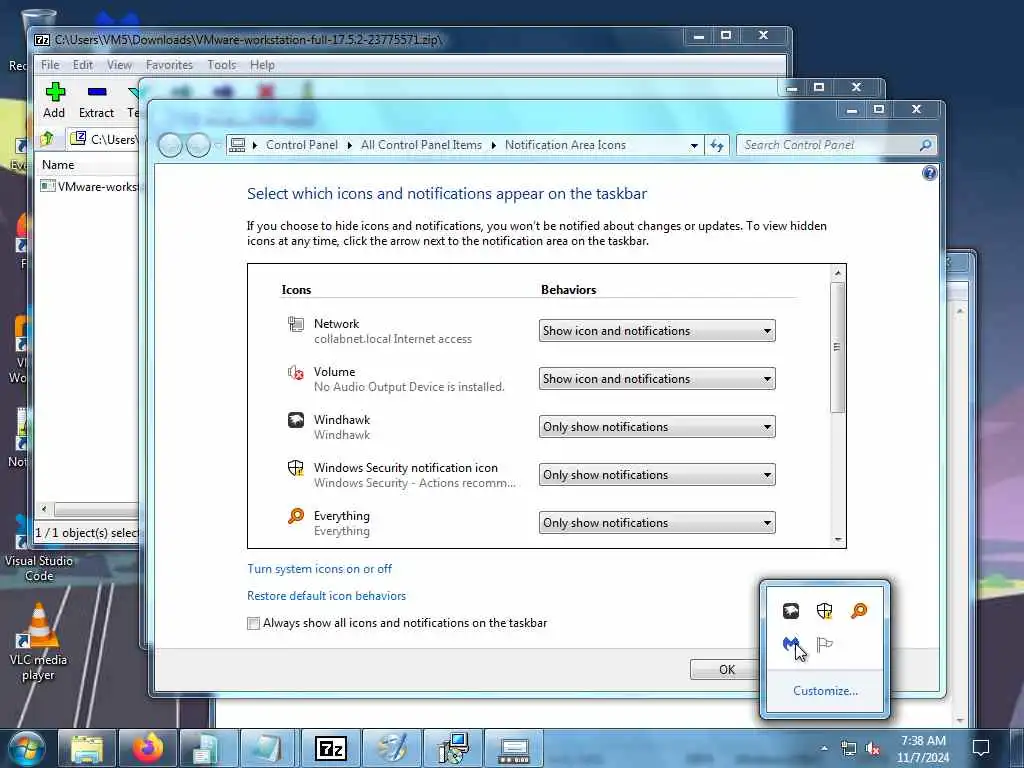This screenshot has height=768, width=1024.
Task: Click the Forward button in Control Panel
Action: (198, 145)
